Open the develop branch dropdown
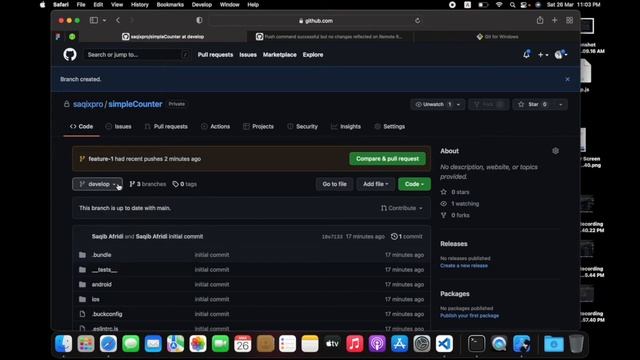Viewport: 640px width, 360px height. tap(97, 184)
